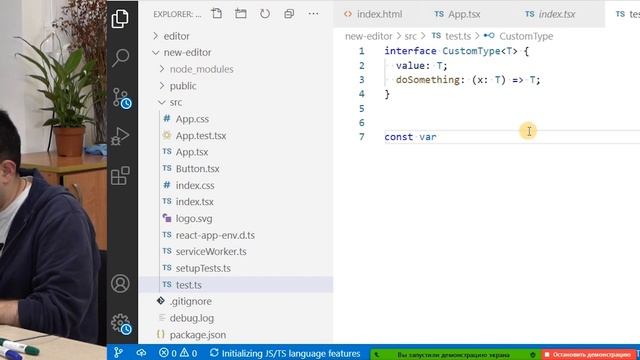Screen dimensions: 640x360
Task: Click the New Folder icon in Explorer
Action: pyautogui.click(x=241, y=14)
